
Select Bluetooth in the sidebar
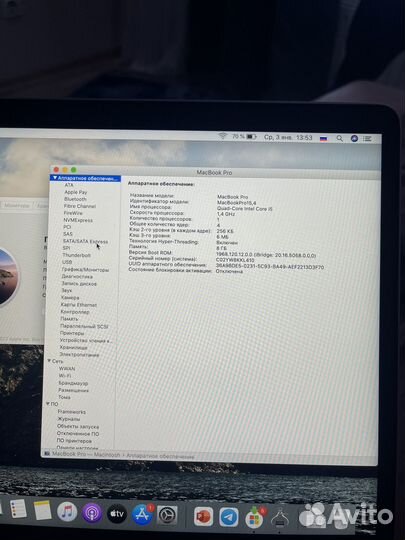[75, 199]
